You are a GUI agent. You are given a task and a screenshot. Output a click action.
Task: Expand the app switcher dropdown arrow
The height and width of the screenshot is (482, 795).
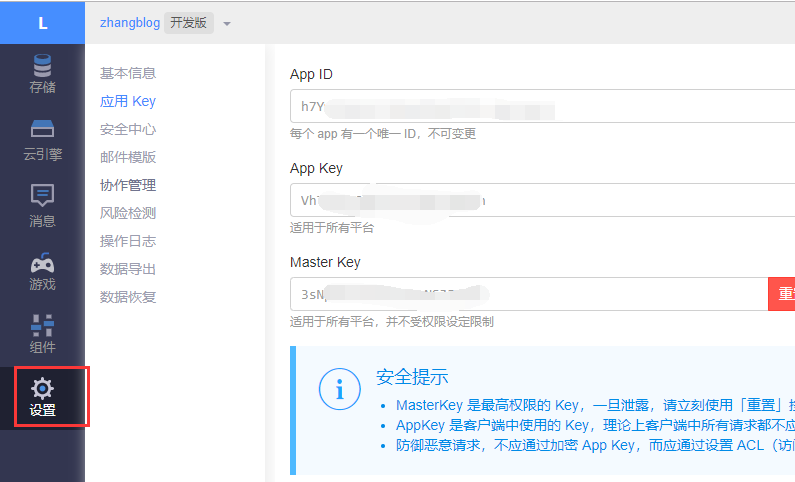[x=227, y=24]
